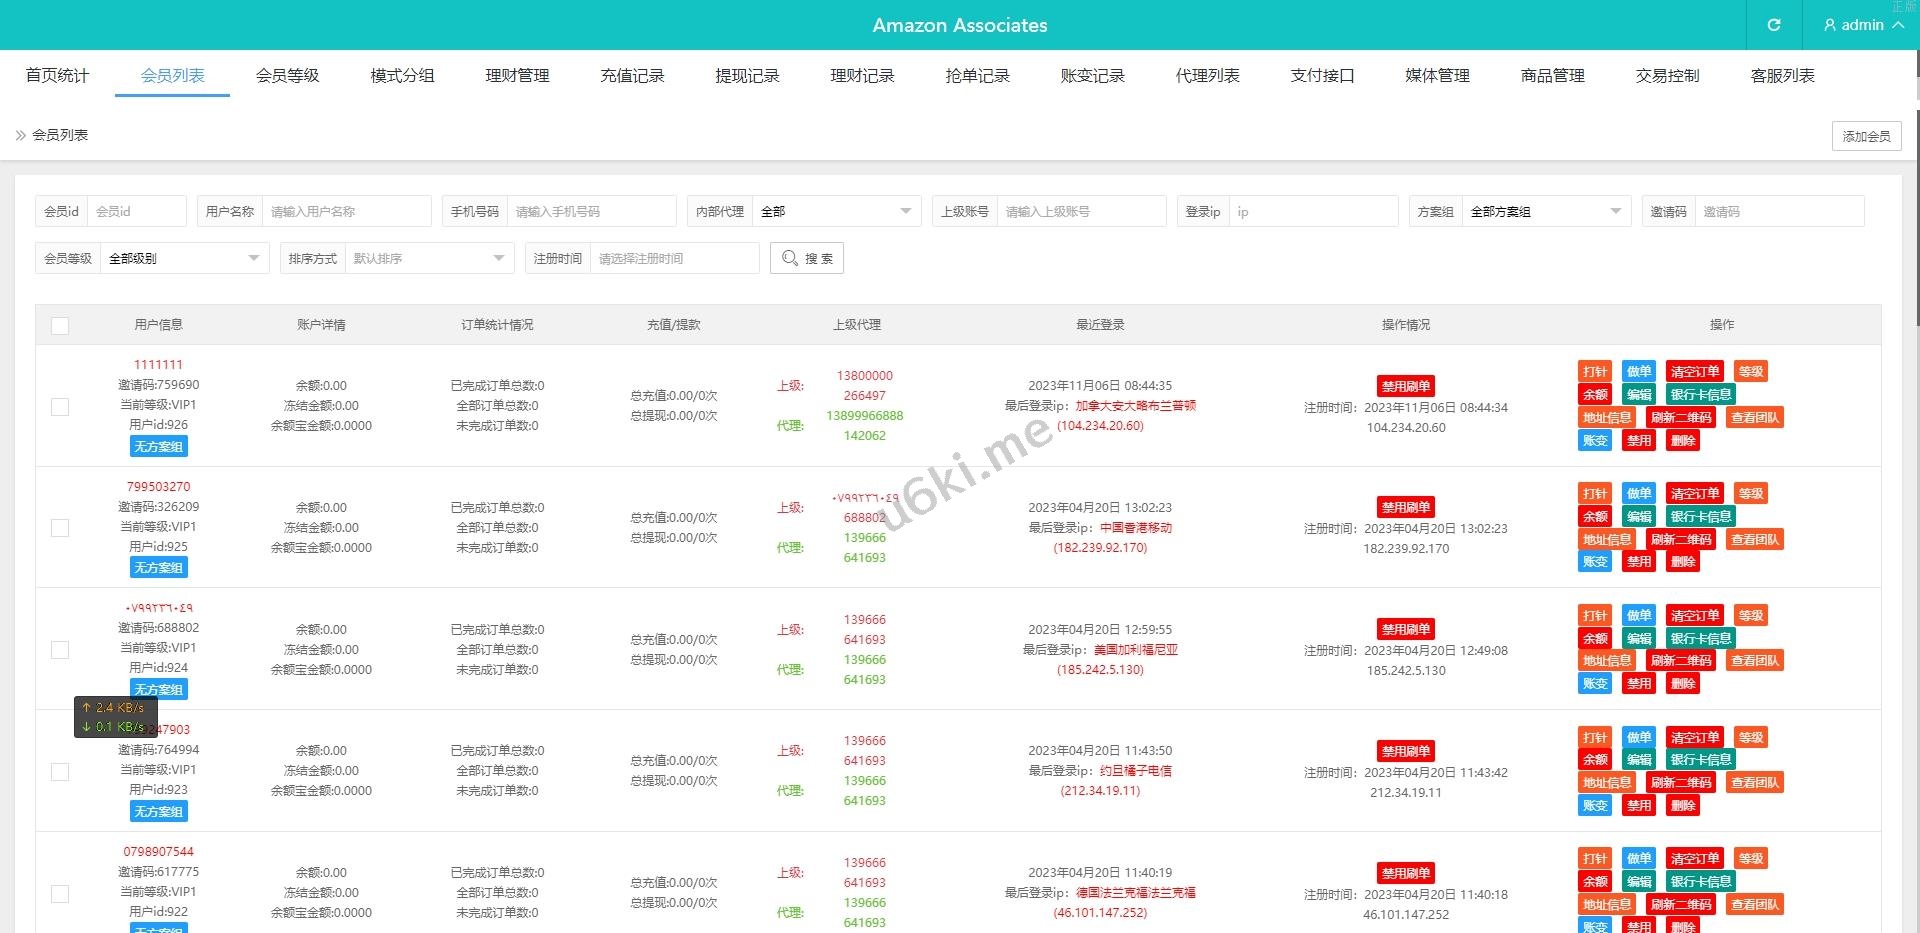The height and width of the screenshot is (933, 1920).
Task: Open the 内部代理 dropdown
Action: click(835, 212)
